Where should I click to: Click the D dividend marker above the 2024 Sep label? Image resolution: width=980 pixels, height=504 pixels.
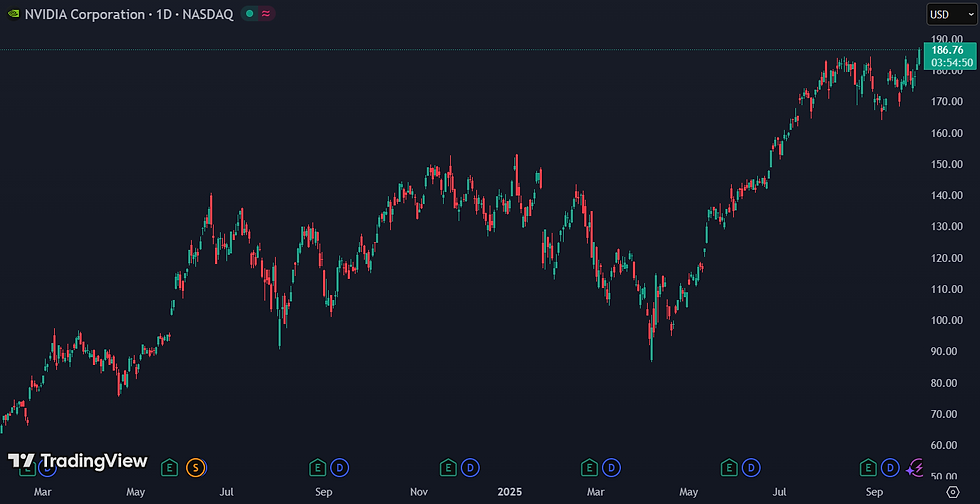tap(340, 466)
